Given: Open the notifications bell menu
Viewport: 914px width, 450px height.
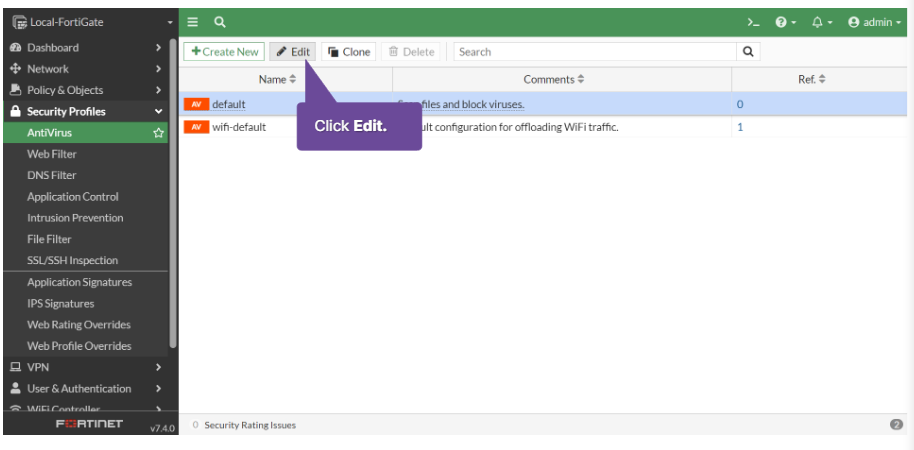Looking at the screenshot, I should [x=822, y=22].
